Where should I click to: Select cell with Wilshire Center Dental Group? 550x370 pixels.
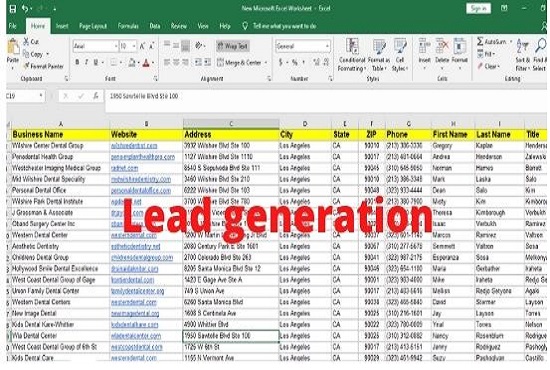pos(60,146)
